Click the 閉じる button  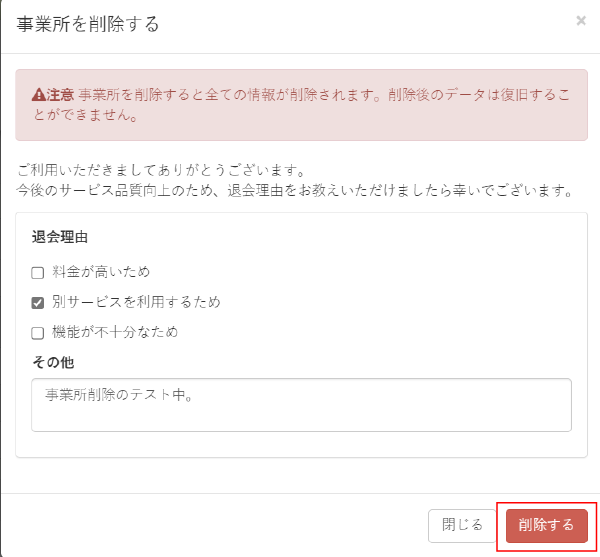[x=462, y=525]
